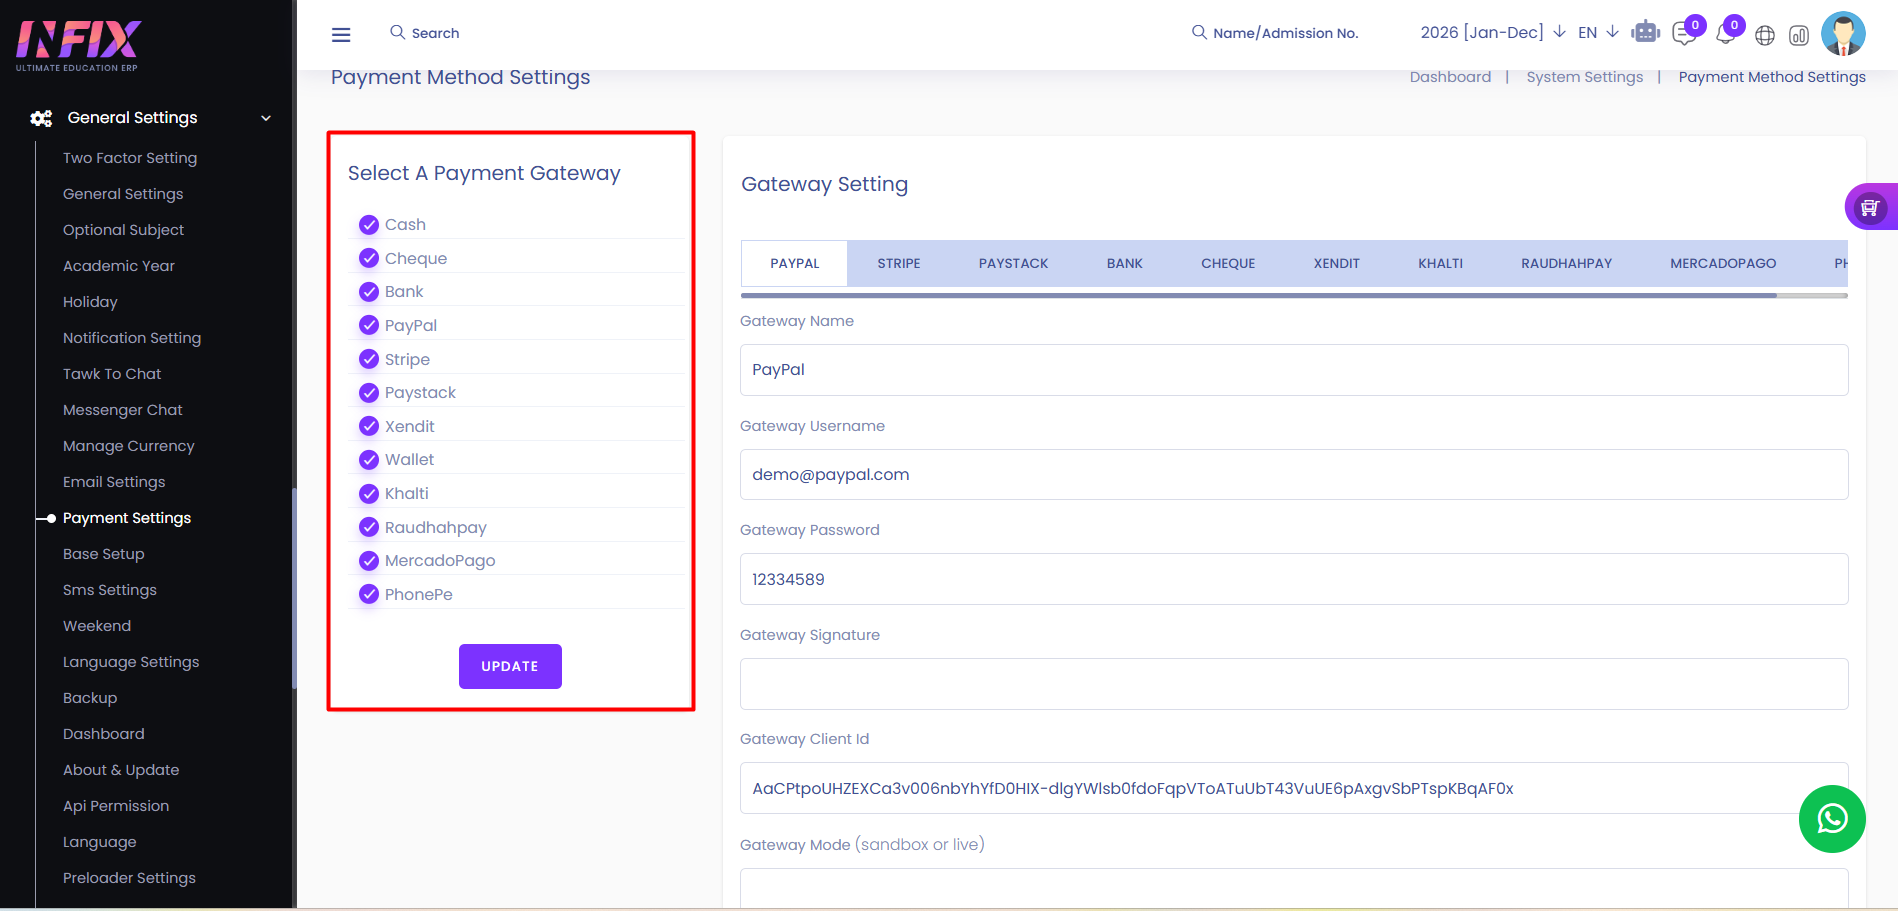Toggle the MercadoPago gateway checkbox
This screenshot has height=911, width=1898.
[369, 560]
